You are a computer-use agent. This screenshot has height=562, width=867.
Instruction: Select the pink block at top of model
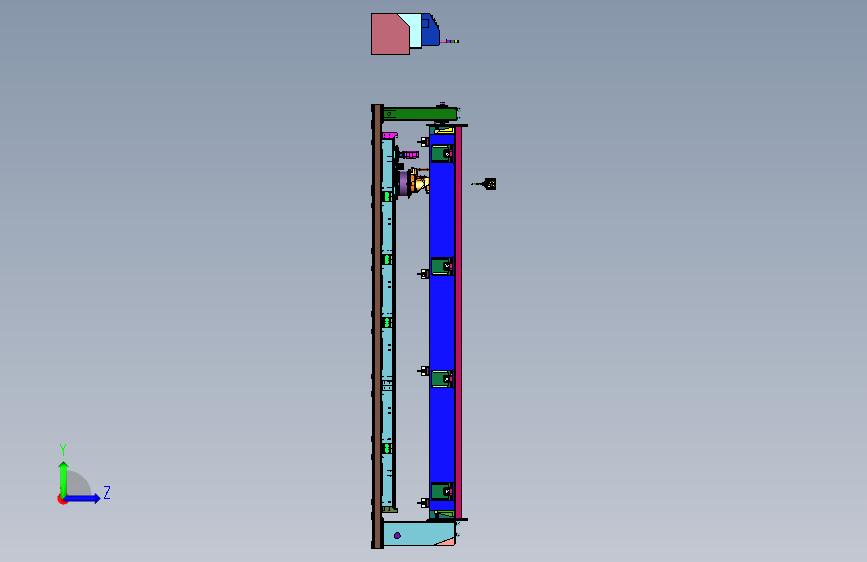[x=388, y=34]
